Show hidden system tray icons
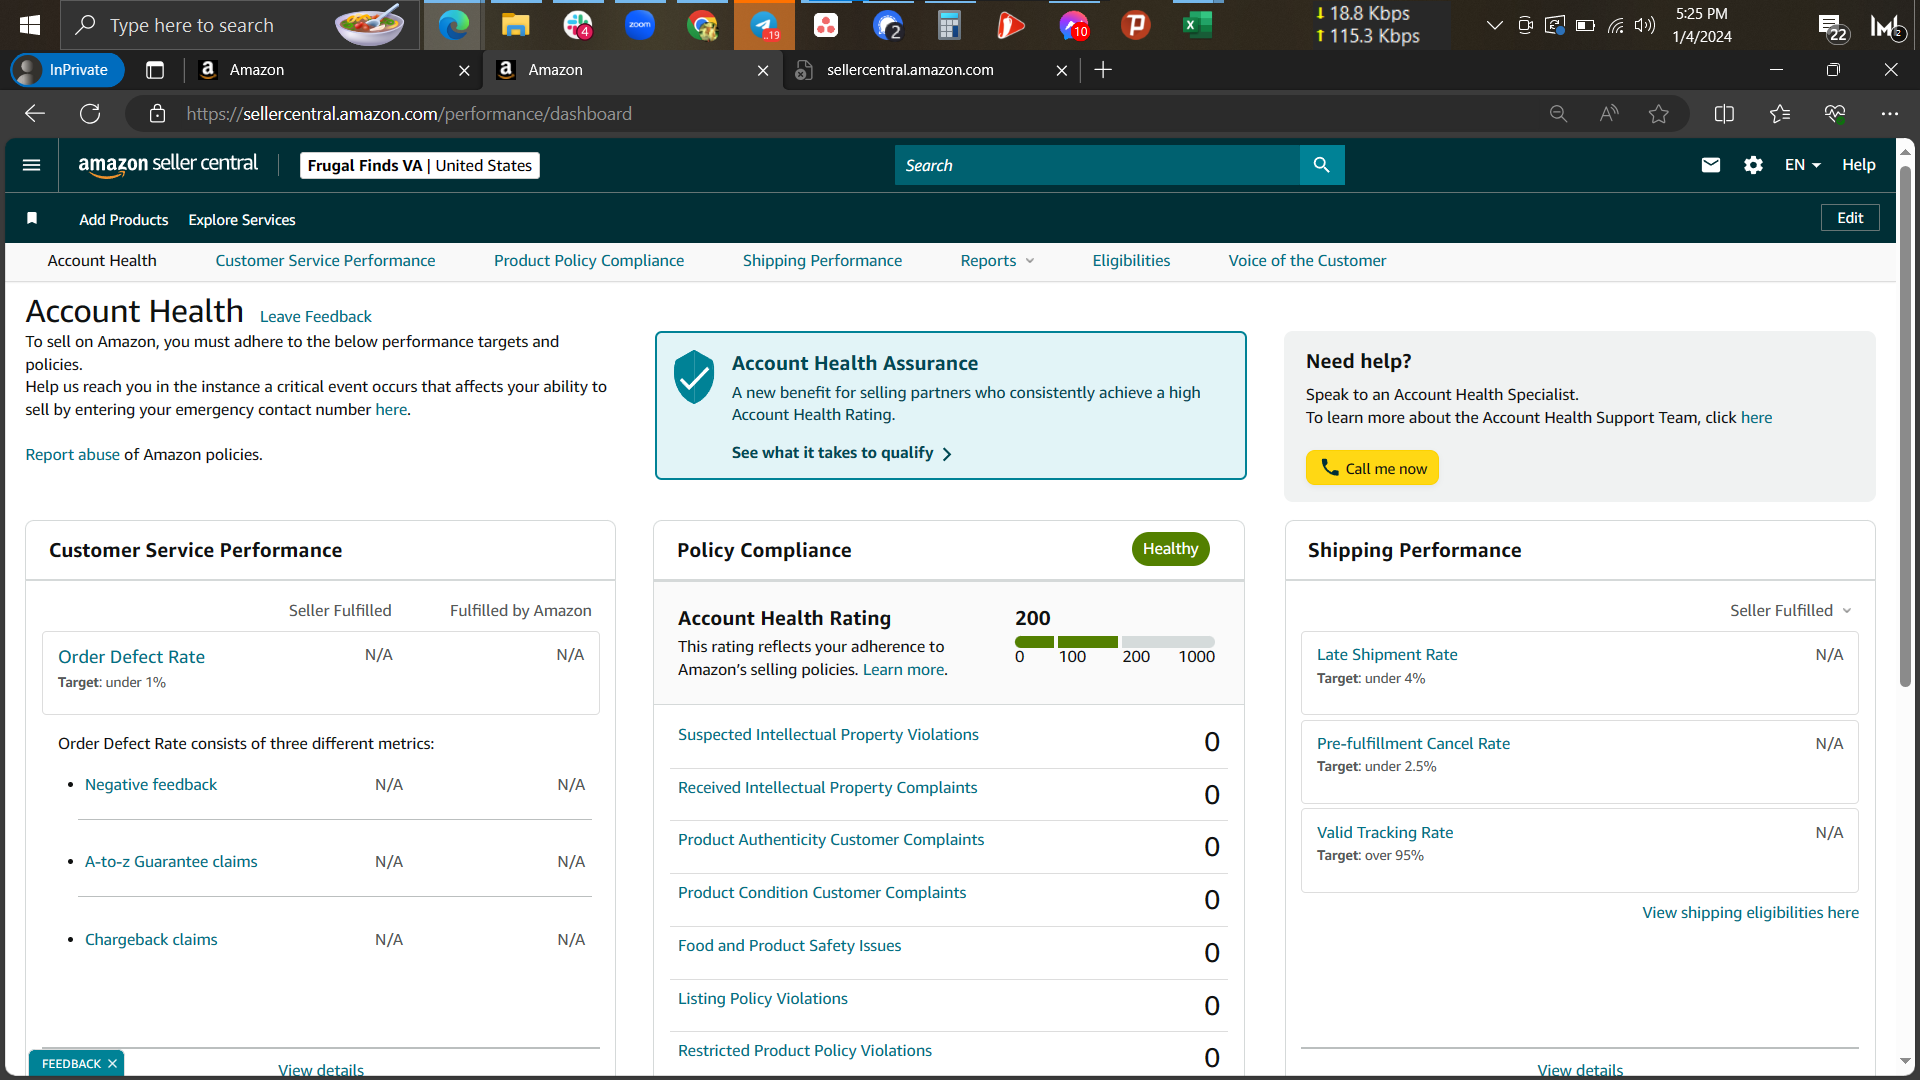The image size is (1920, 1080). 1494,25
